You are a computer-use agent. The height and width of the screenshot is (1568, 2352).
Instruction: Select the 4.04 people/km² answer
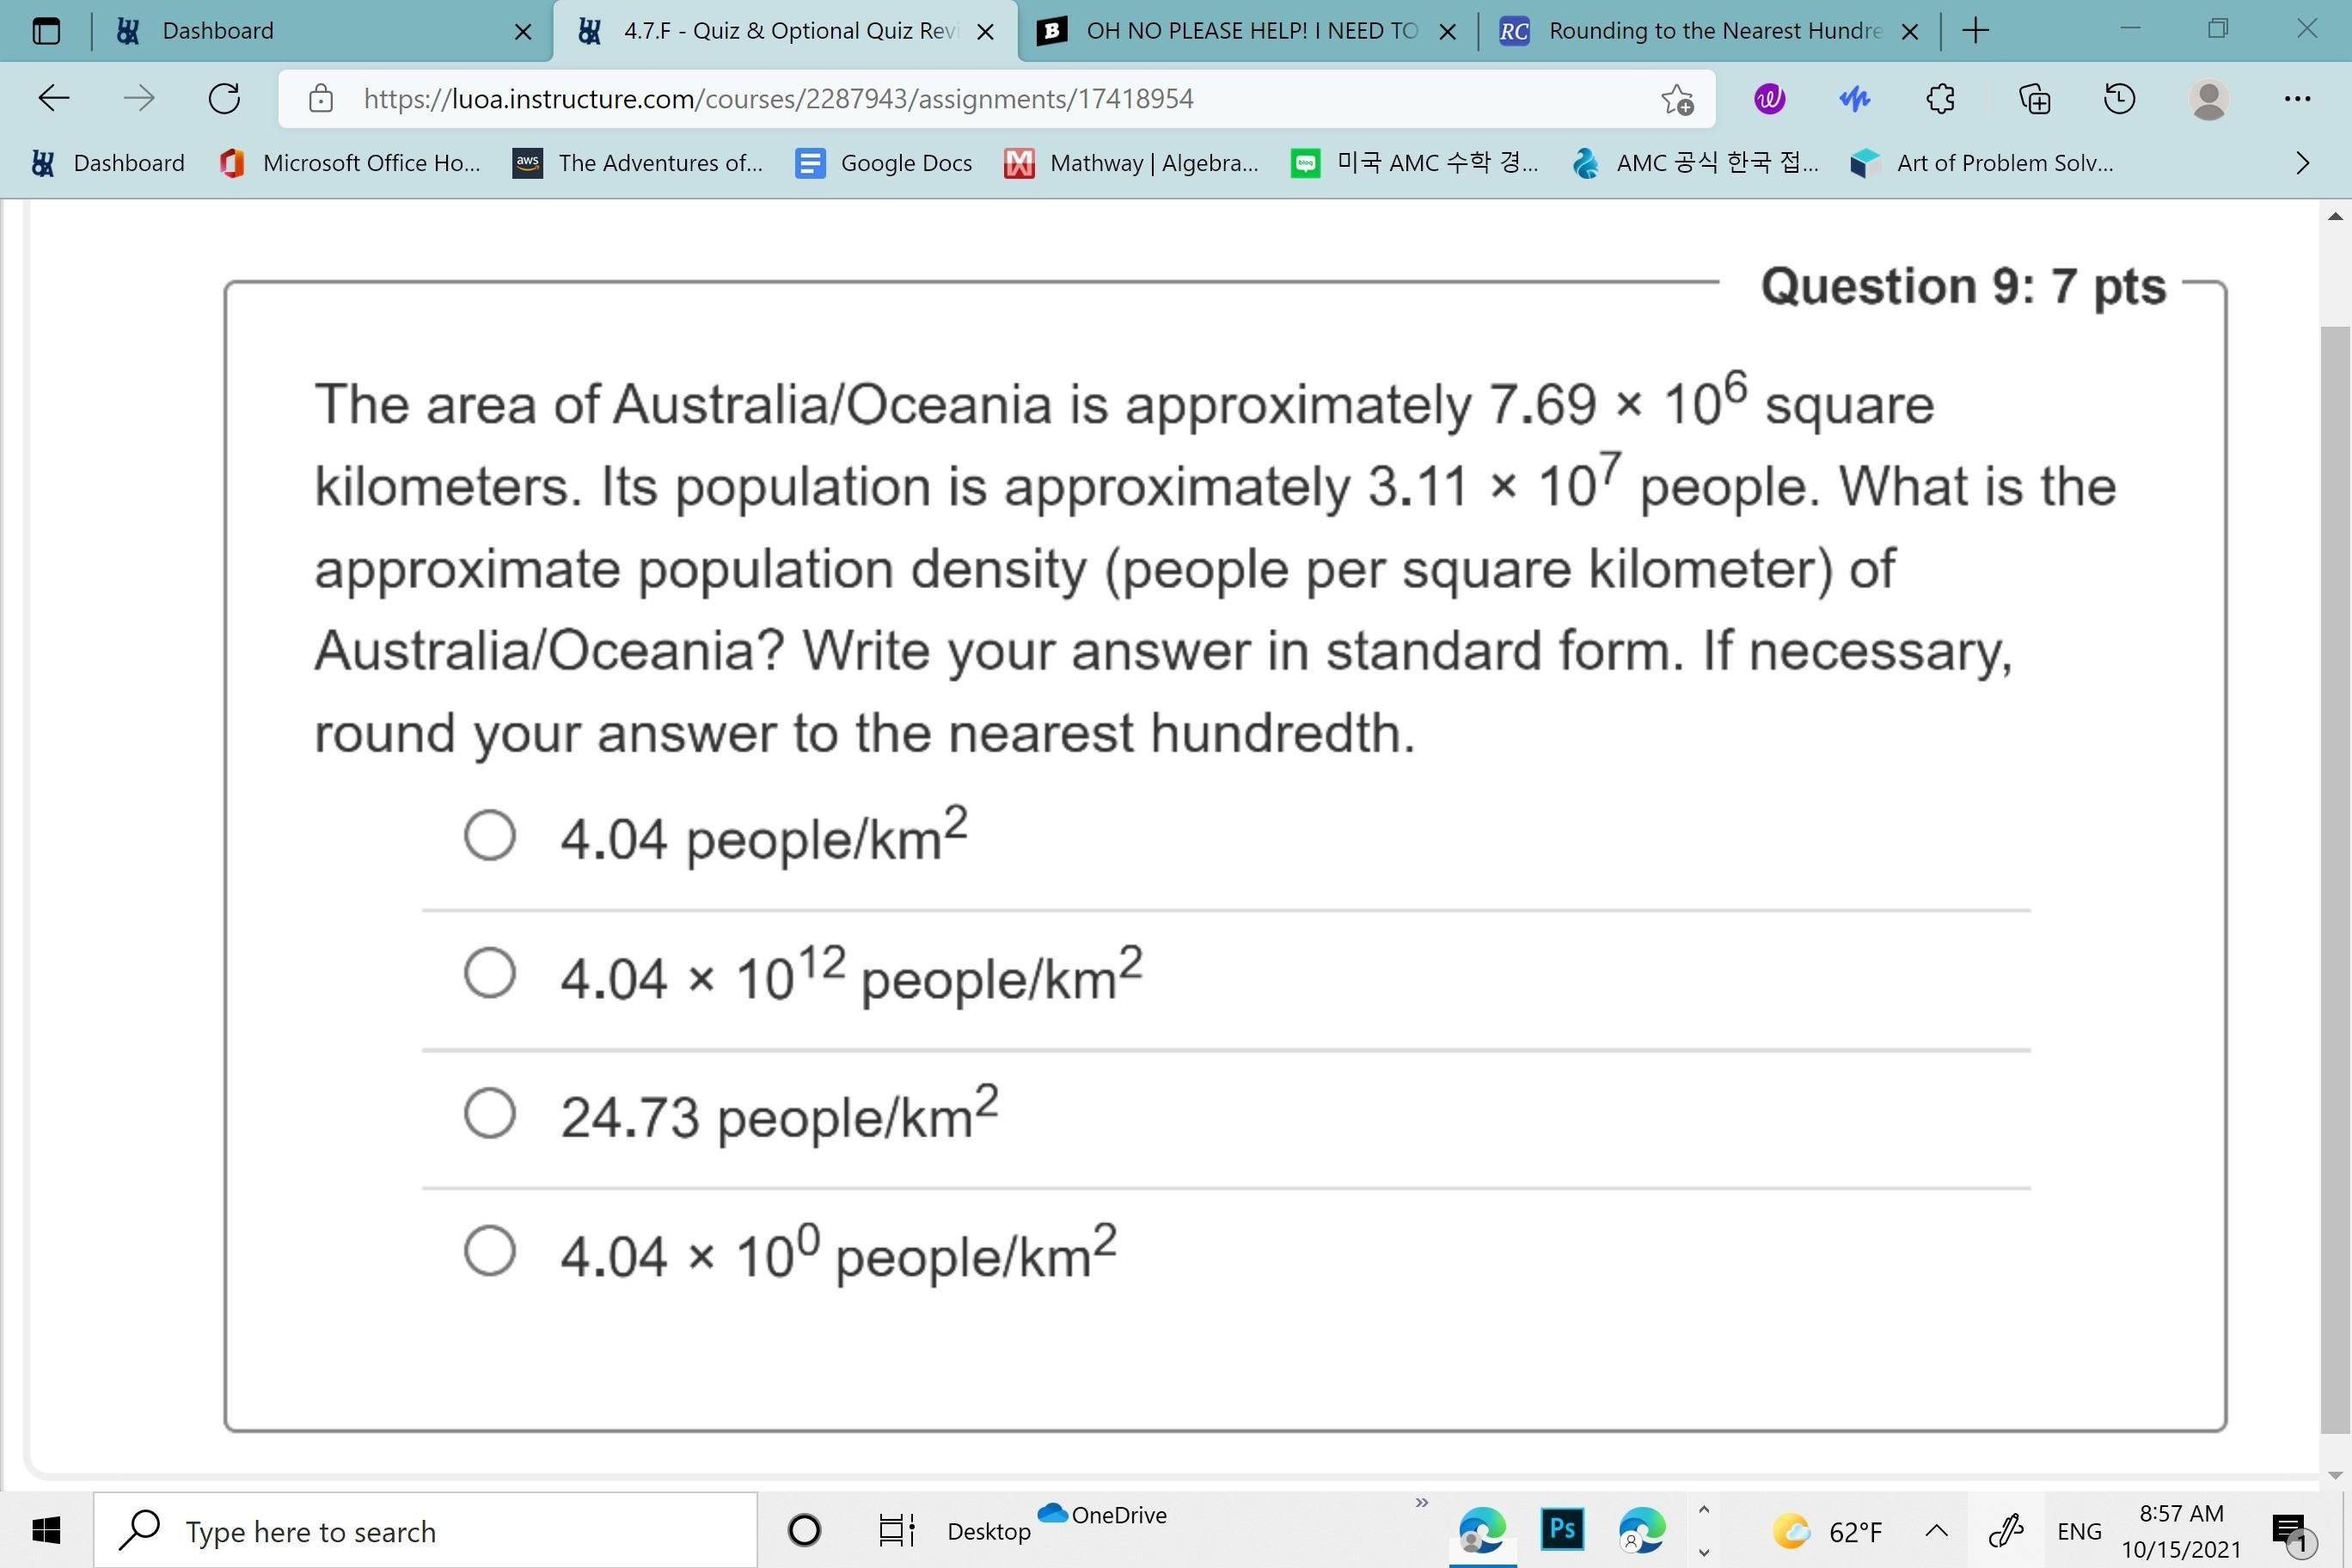point(490,835)
